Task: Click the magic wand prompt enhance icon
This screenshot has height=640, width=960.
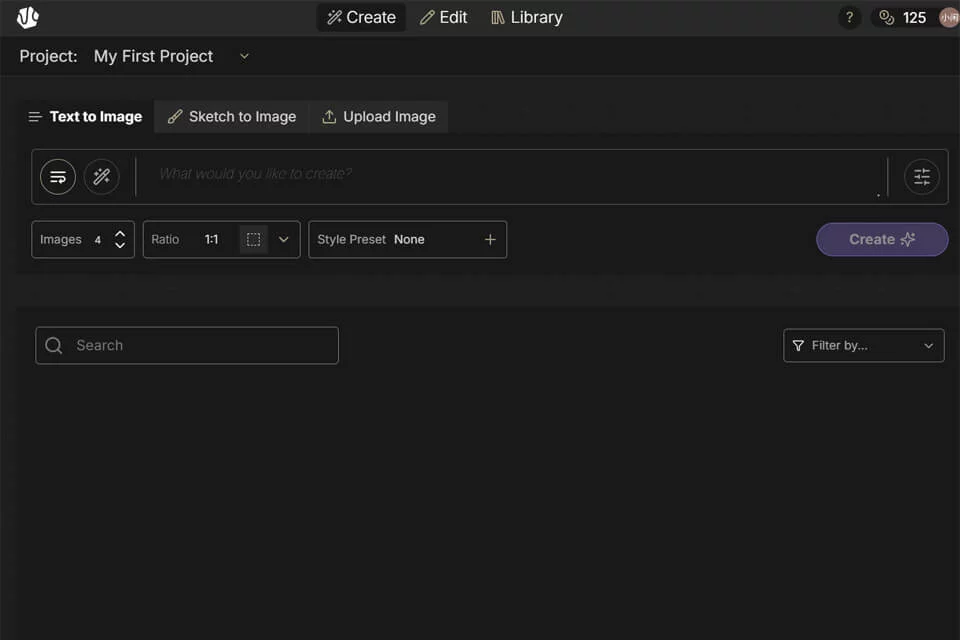Action: (x=102, y=176)
